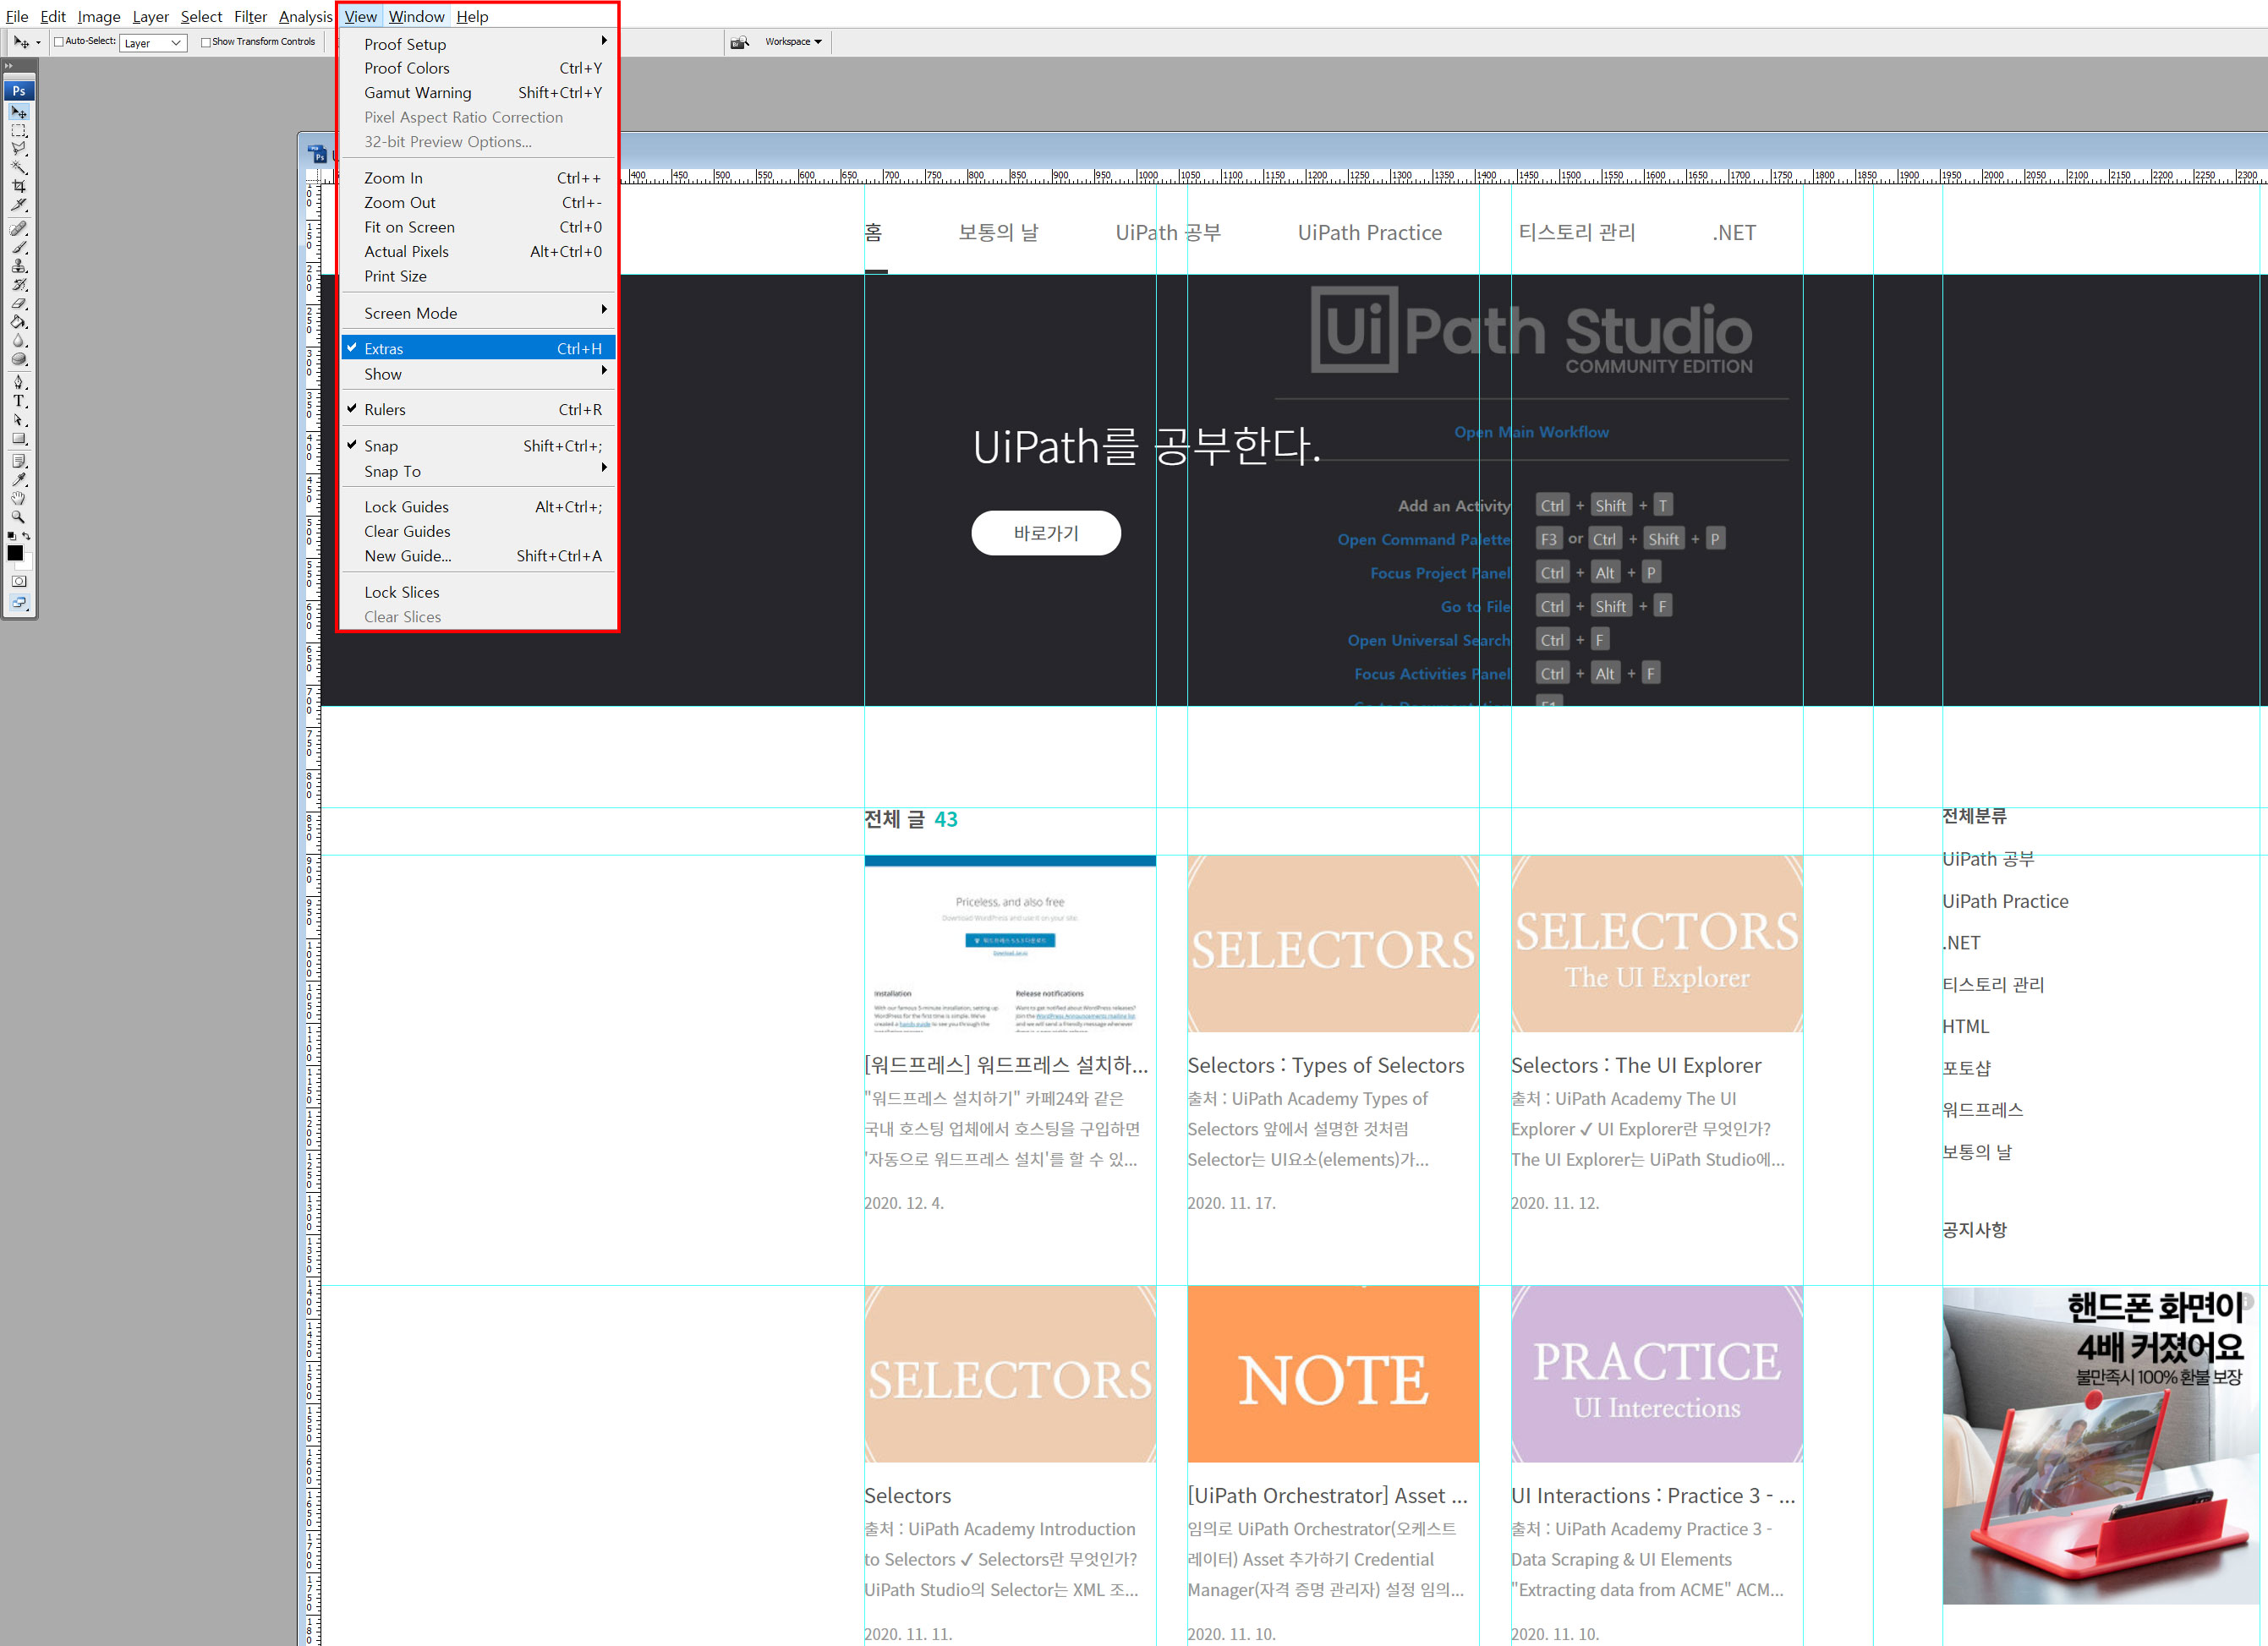Toggle Extras in the View menu

point(478,348)
